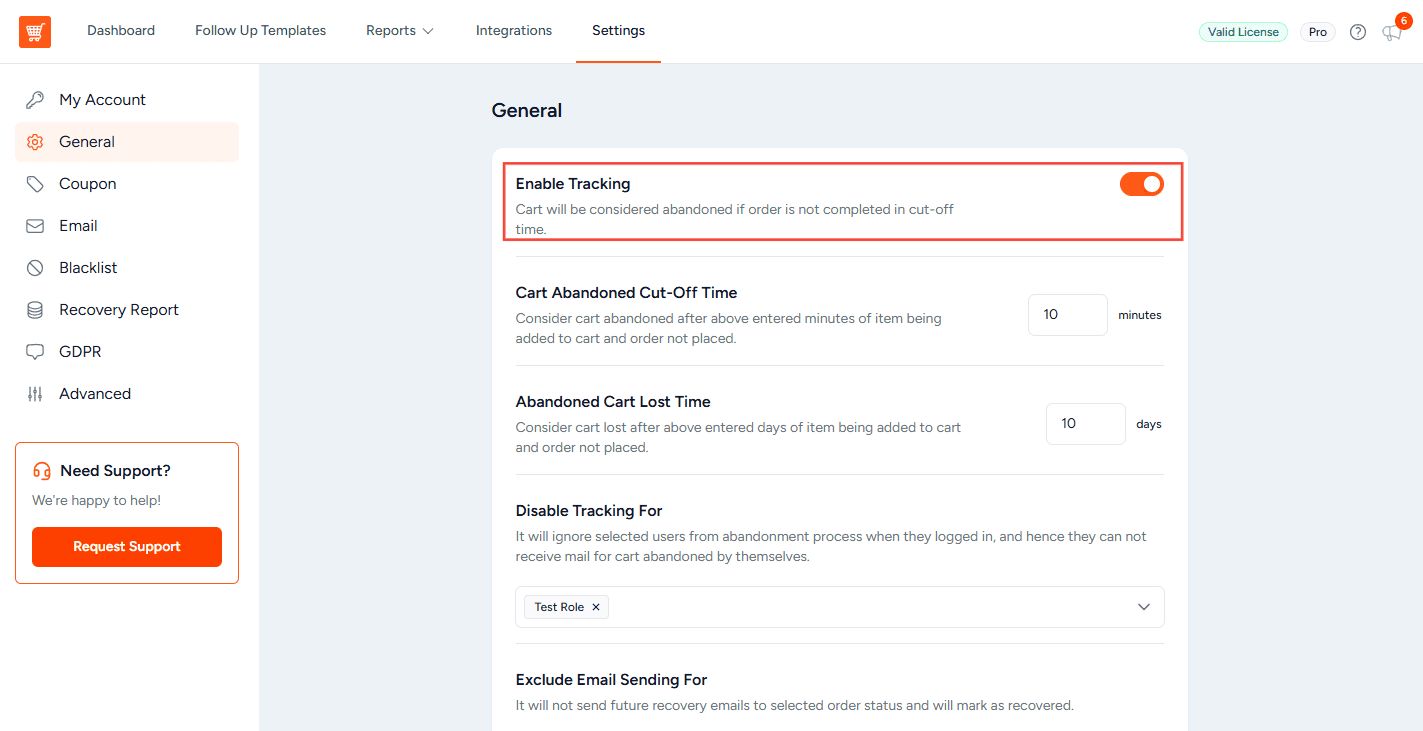Click the minutes unit label
Image resolution: width=1423 pixels, height=731 pixels.
1140,315
